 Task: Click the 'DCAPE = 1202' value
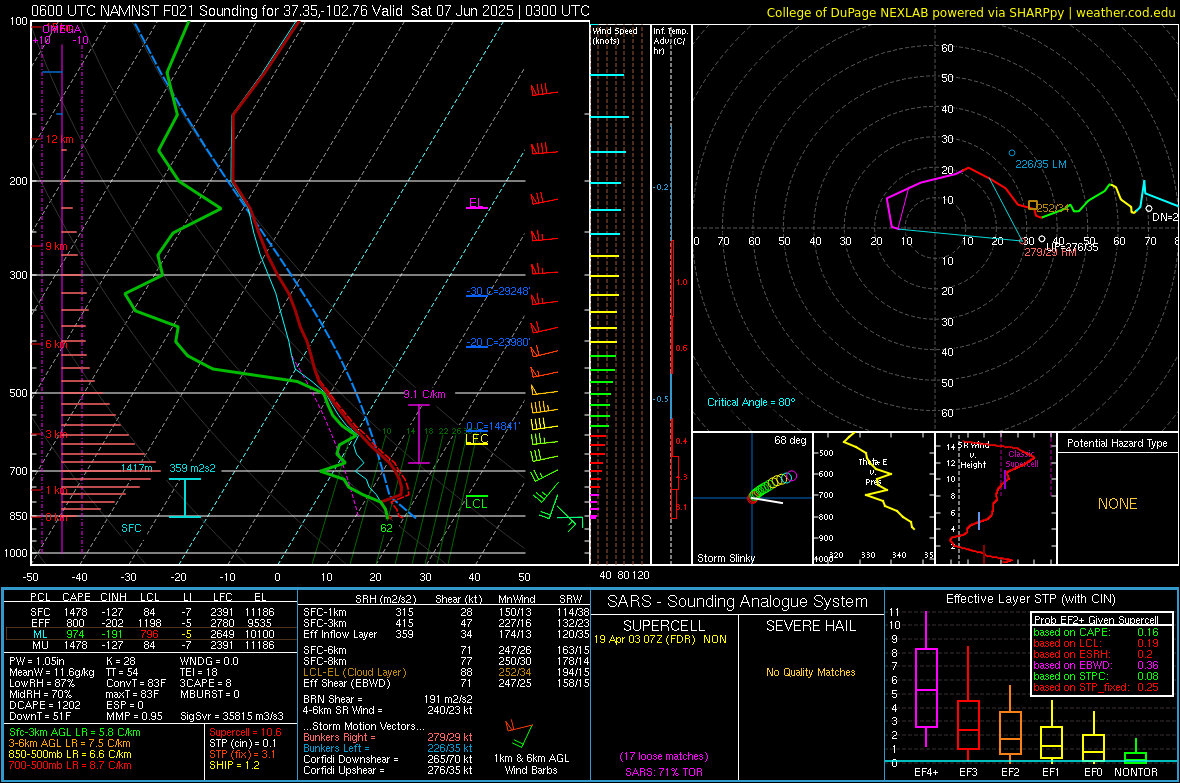[44, 705]
